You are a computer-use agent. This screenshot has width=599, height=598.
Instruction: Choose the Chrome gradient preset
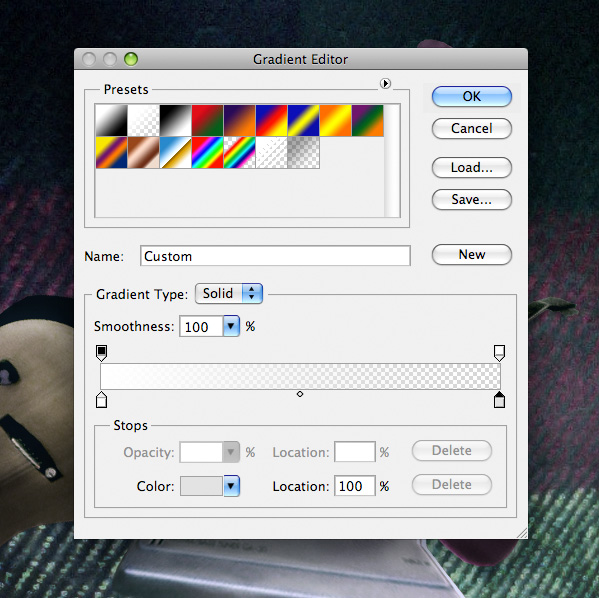[175, 153]
